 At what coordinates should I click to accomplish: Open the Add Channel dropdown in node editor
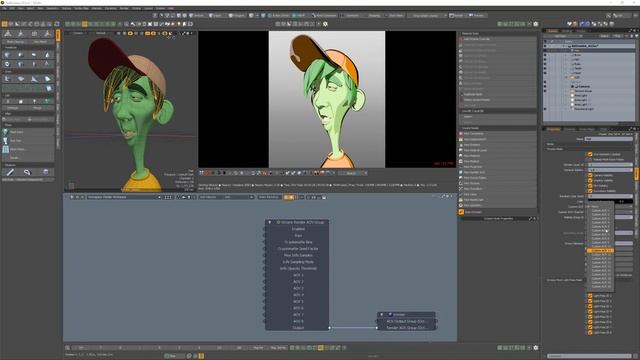226,197
